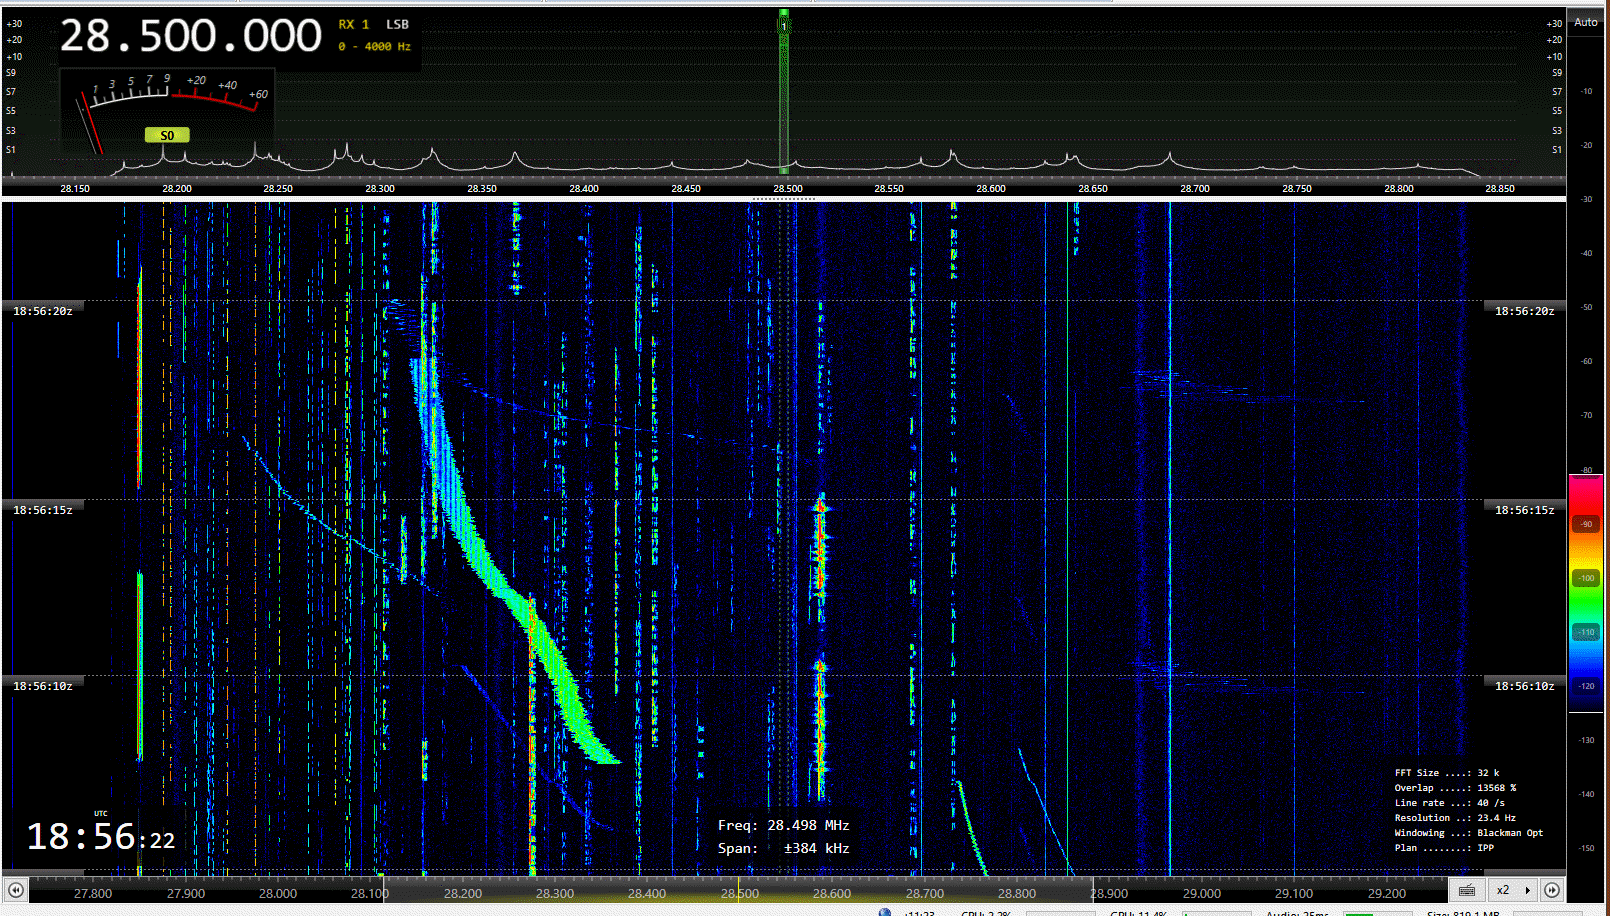The height and width of the screenshot is (916, 1610).
Task: Click 27.900 on the bottom band navigator
Action: tap(186, 893)
